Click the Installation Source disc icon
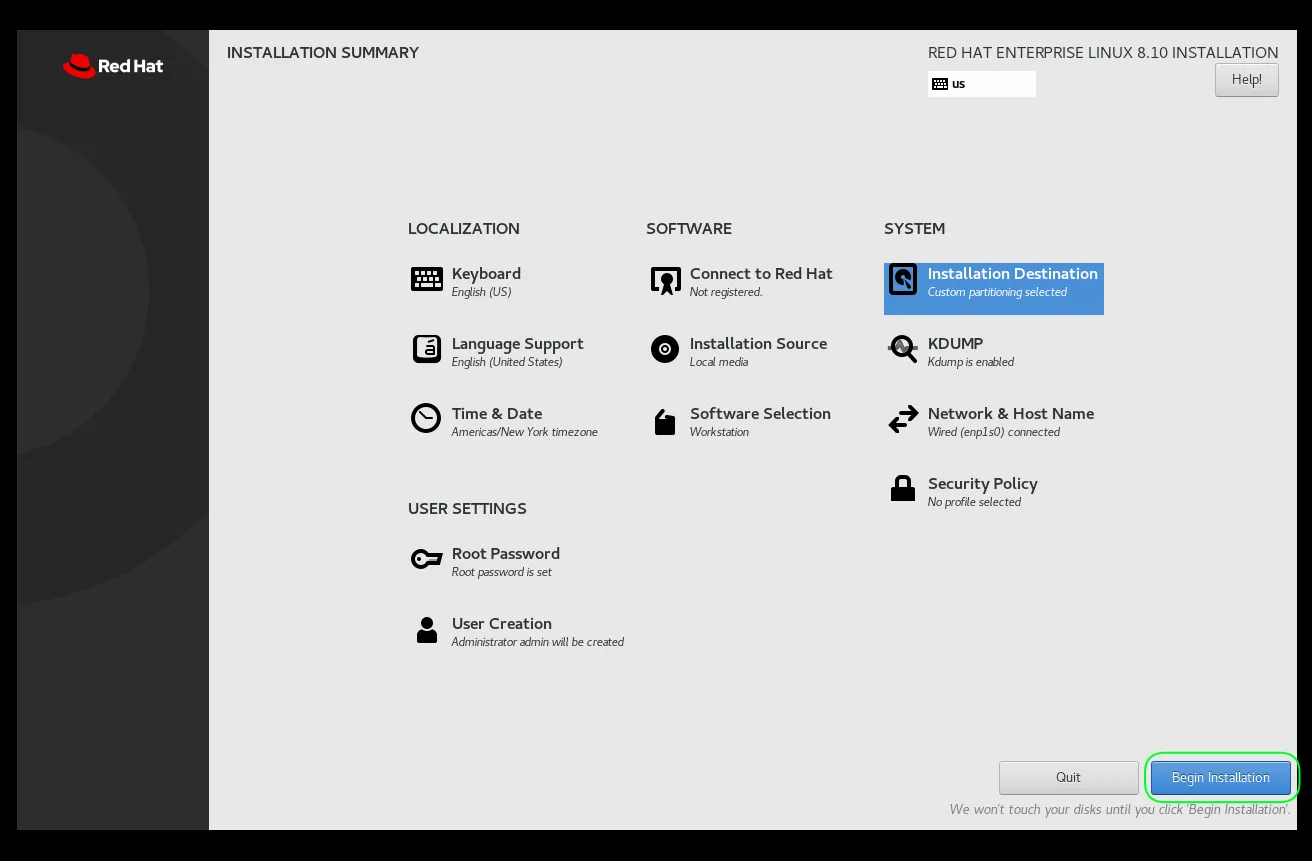The width and height of the screenshot is (1314, 861). (665, 349)
